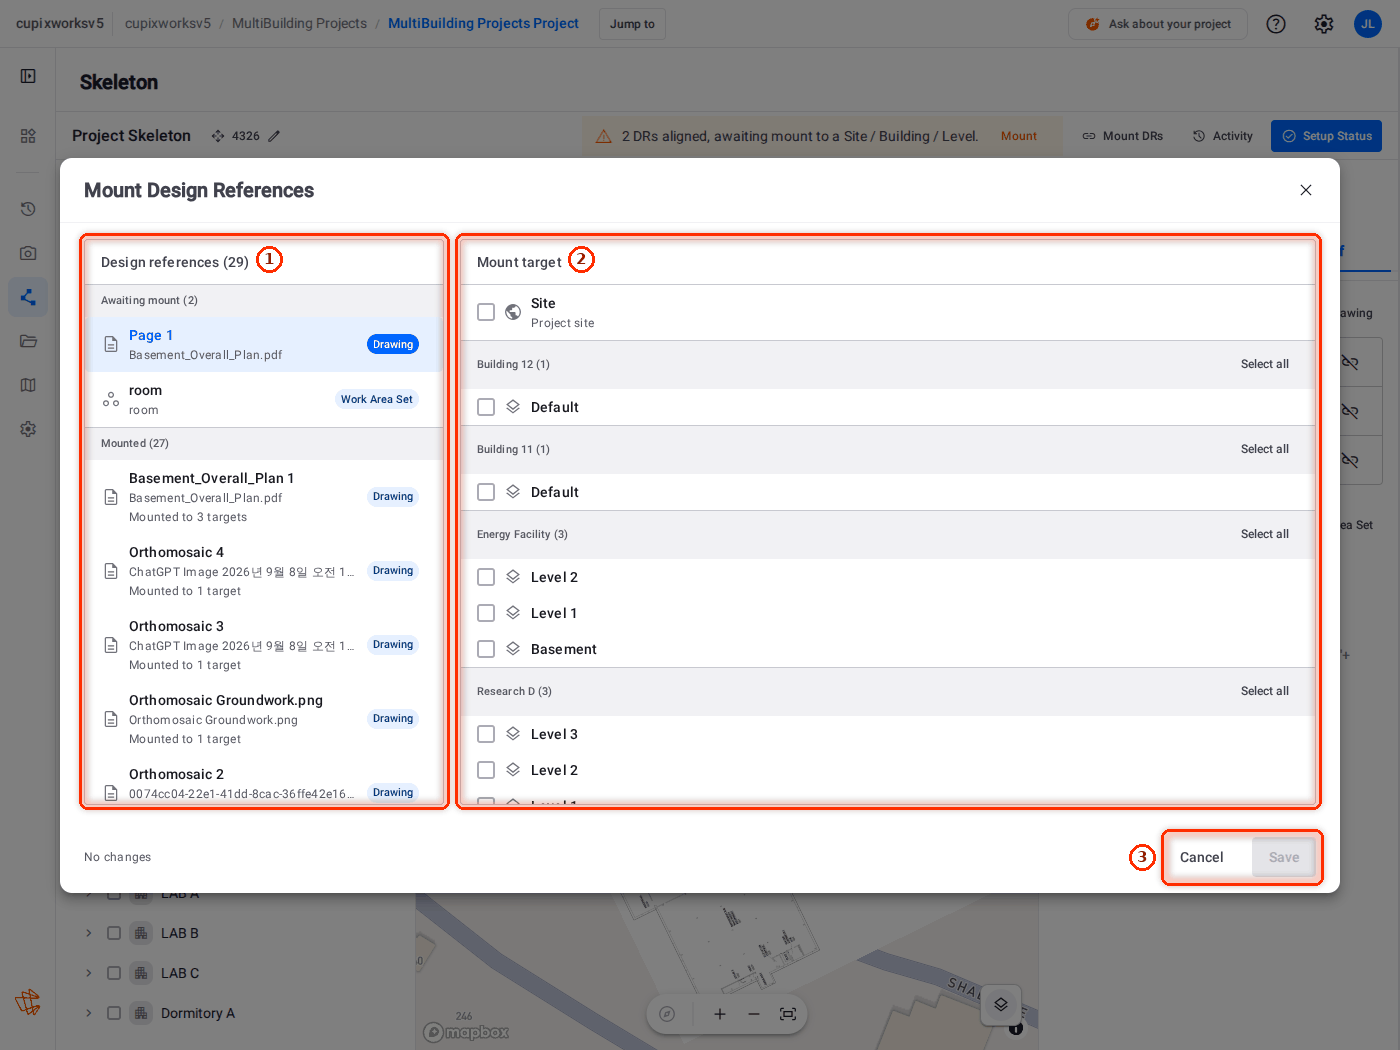This screenshot has width=1400, height=1050.
Task: Open the camera captures icon in the sidebar
Action: coord(28,253)
